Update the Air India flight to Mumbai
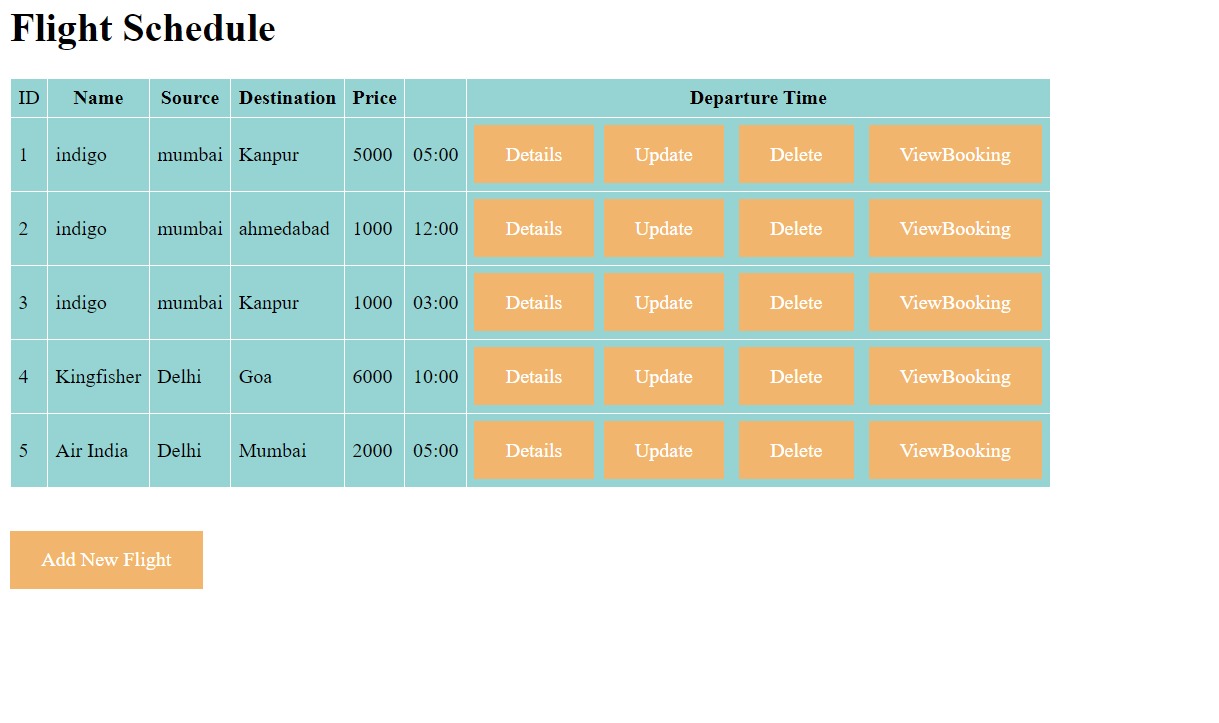The width and height of the screenshot is (1219, 723). coord(663,450)
